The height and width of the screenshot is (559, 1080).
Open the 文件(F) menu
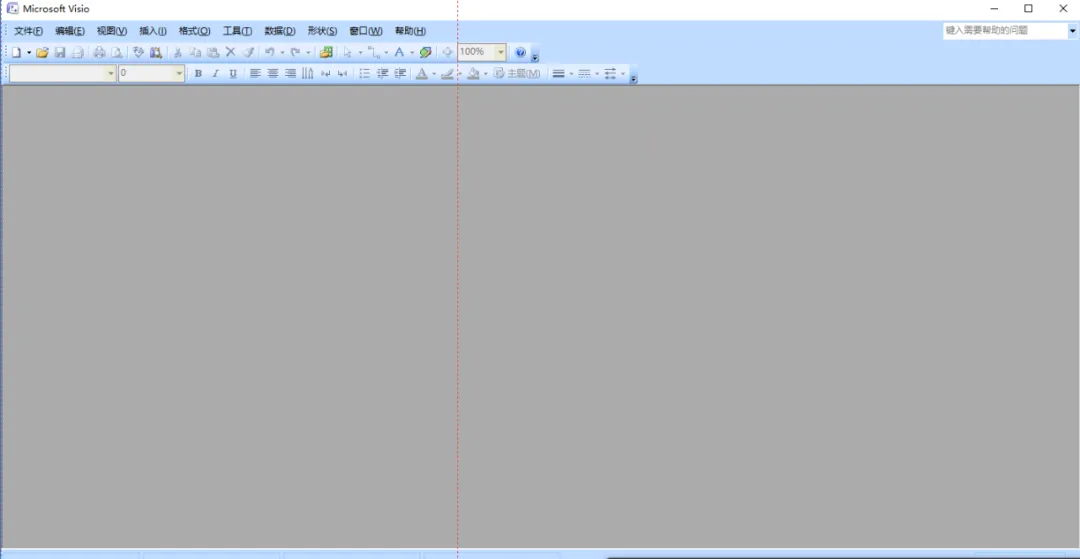pyautogui.click(x=28, y=31)
